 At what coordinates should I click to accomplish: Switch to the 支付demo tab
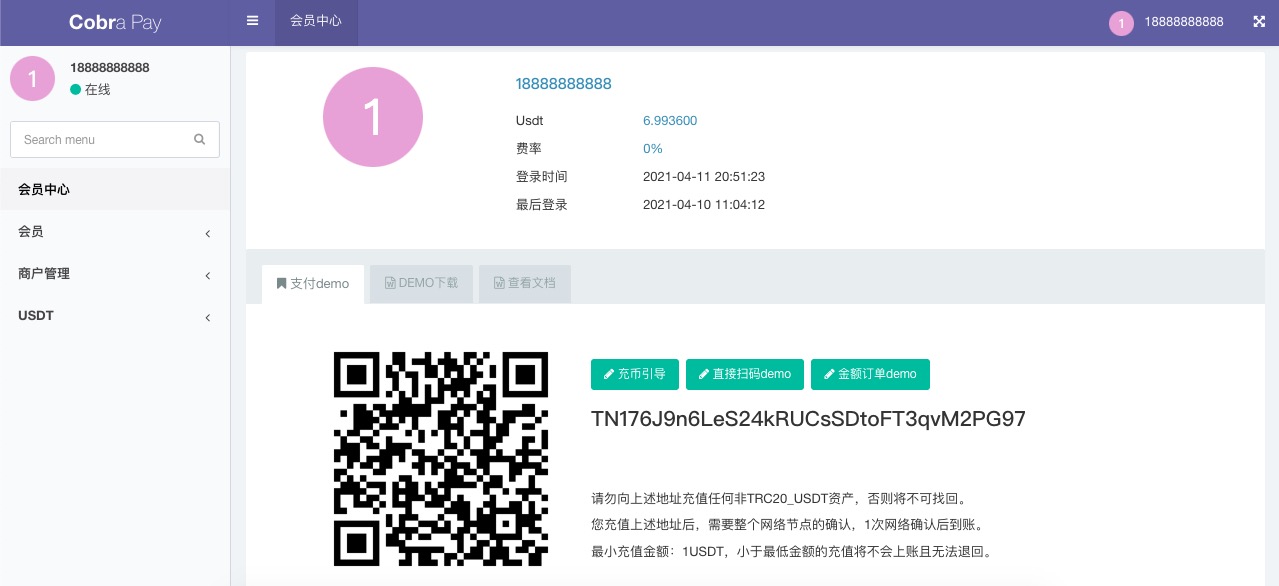(x=313, y=284)
